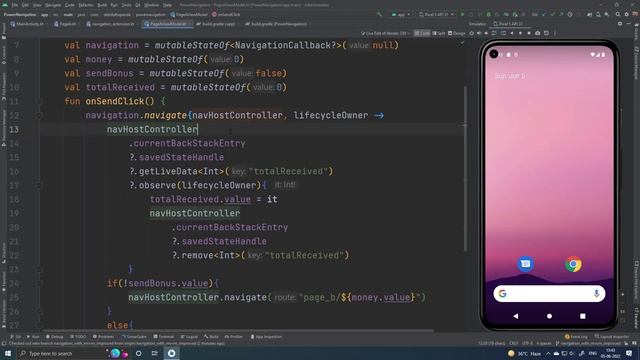Place cursor on line 18 totalReceived.value

pos(200,199)
